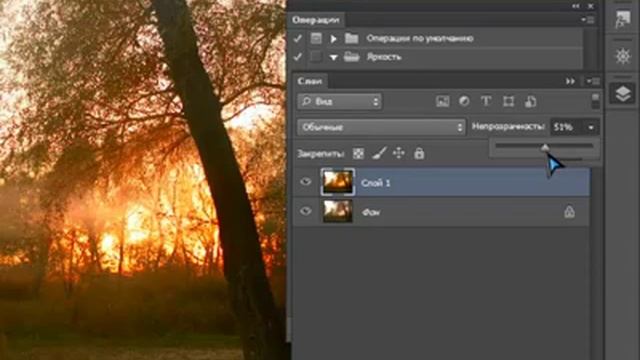Select Слой 1 layer thumbnail

(x=338, y=182)
